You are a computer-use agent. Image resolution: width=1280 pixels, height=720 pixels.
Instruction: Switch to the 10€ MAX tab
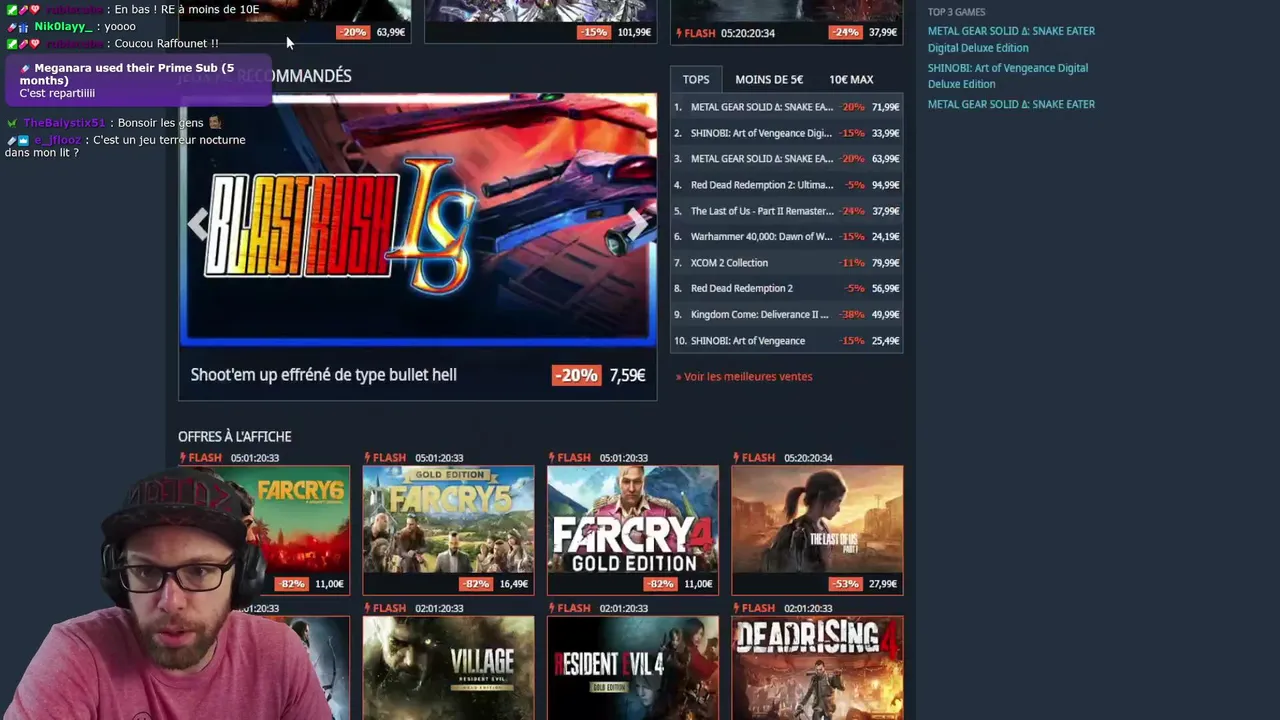pos(851,79)
